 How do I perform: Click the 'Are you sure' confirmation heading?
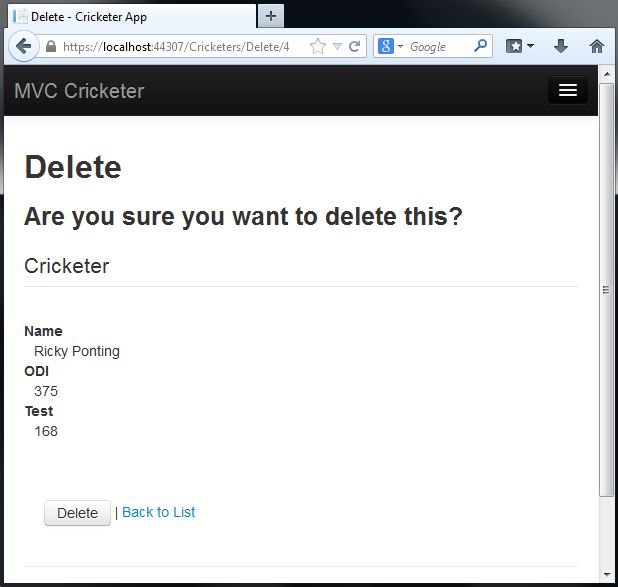pos(243,216)
